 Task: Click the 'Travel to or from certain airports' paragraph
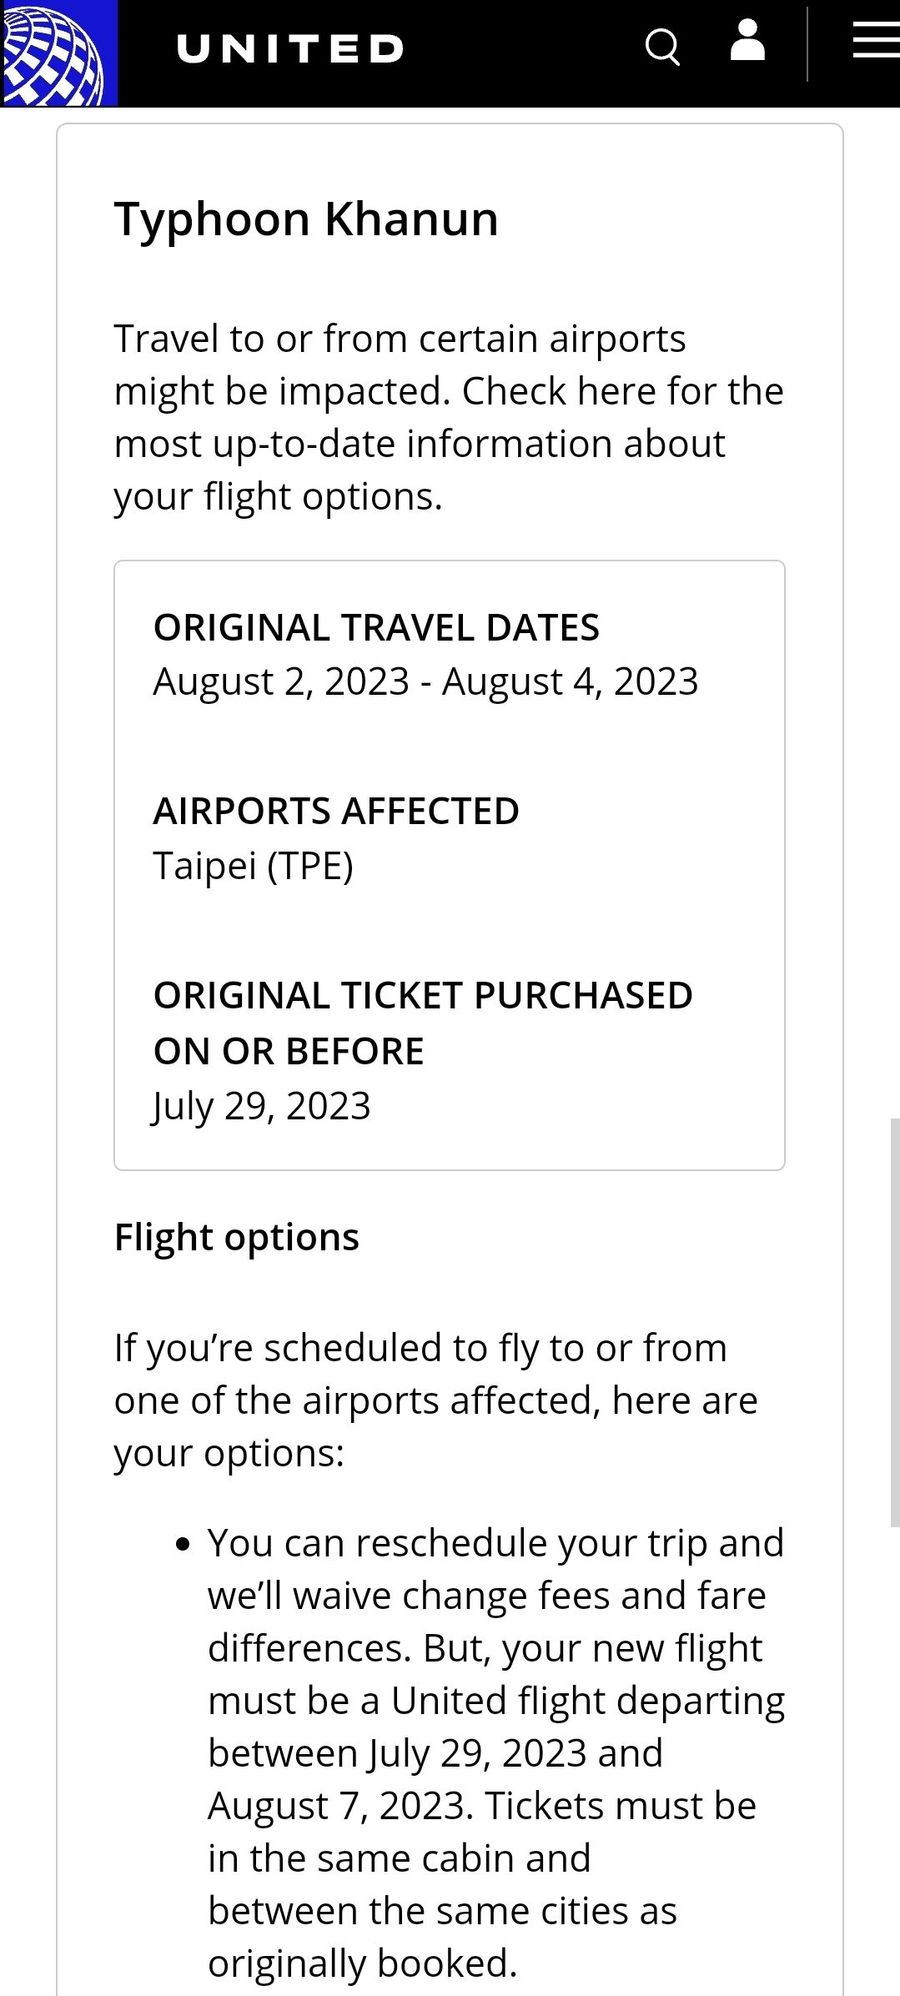449,417
